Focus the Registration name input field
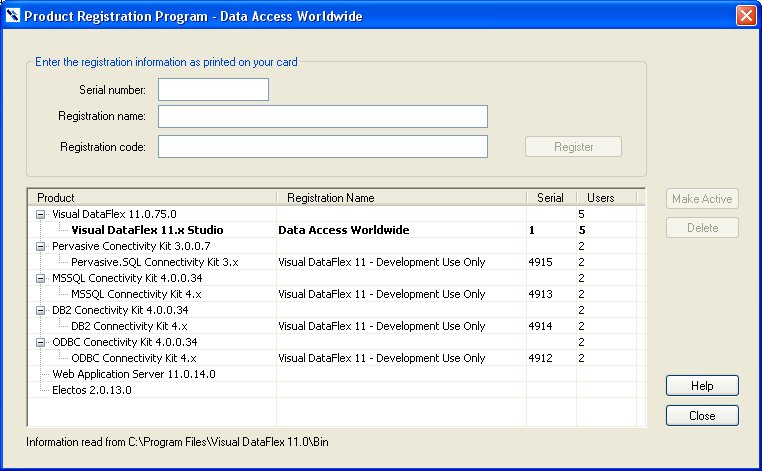 [x=323, y=117]
